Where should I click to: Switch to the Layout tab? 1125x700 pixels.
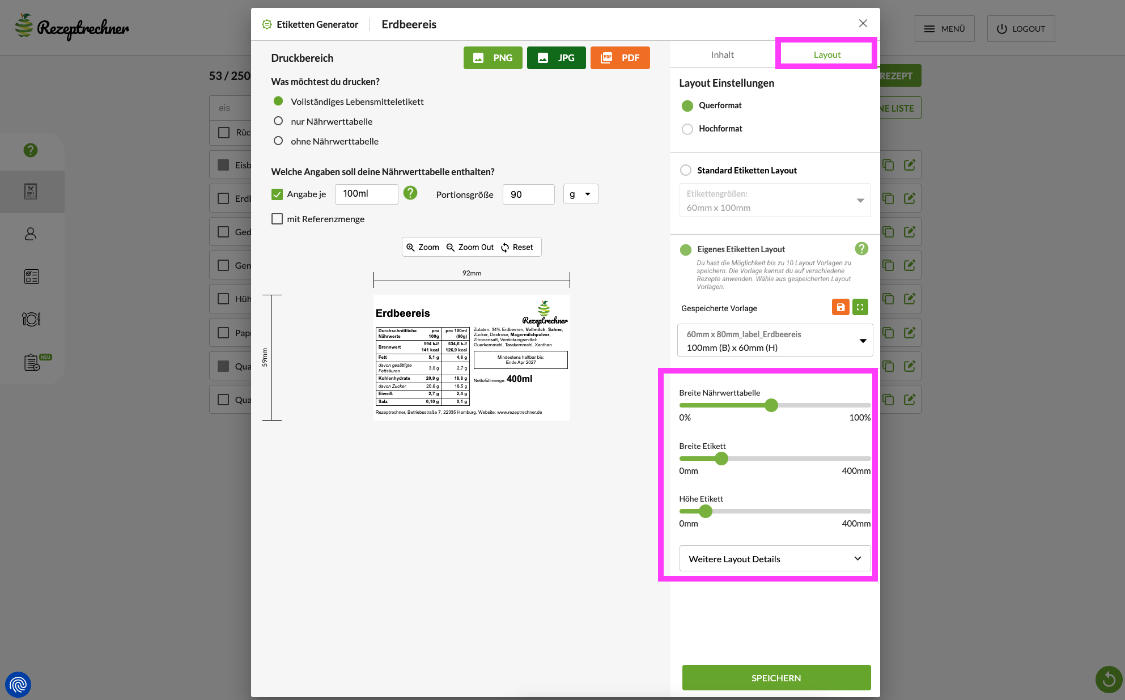point(827,55)
